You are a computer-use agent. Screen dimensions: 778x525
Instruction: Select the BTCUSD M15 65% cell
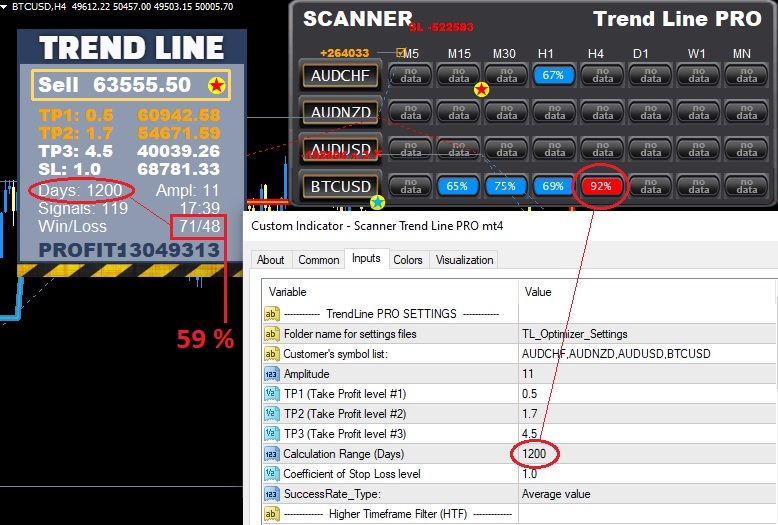pyautogui.click(x=457, y=187)
